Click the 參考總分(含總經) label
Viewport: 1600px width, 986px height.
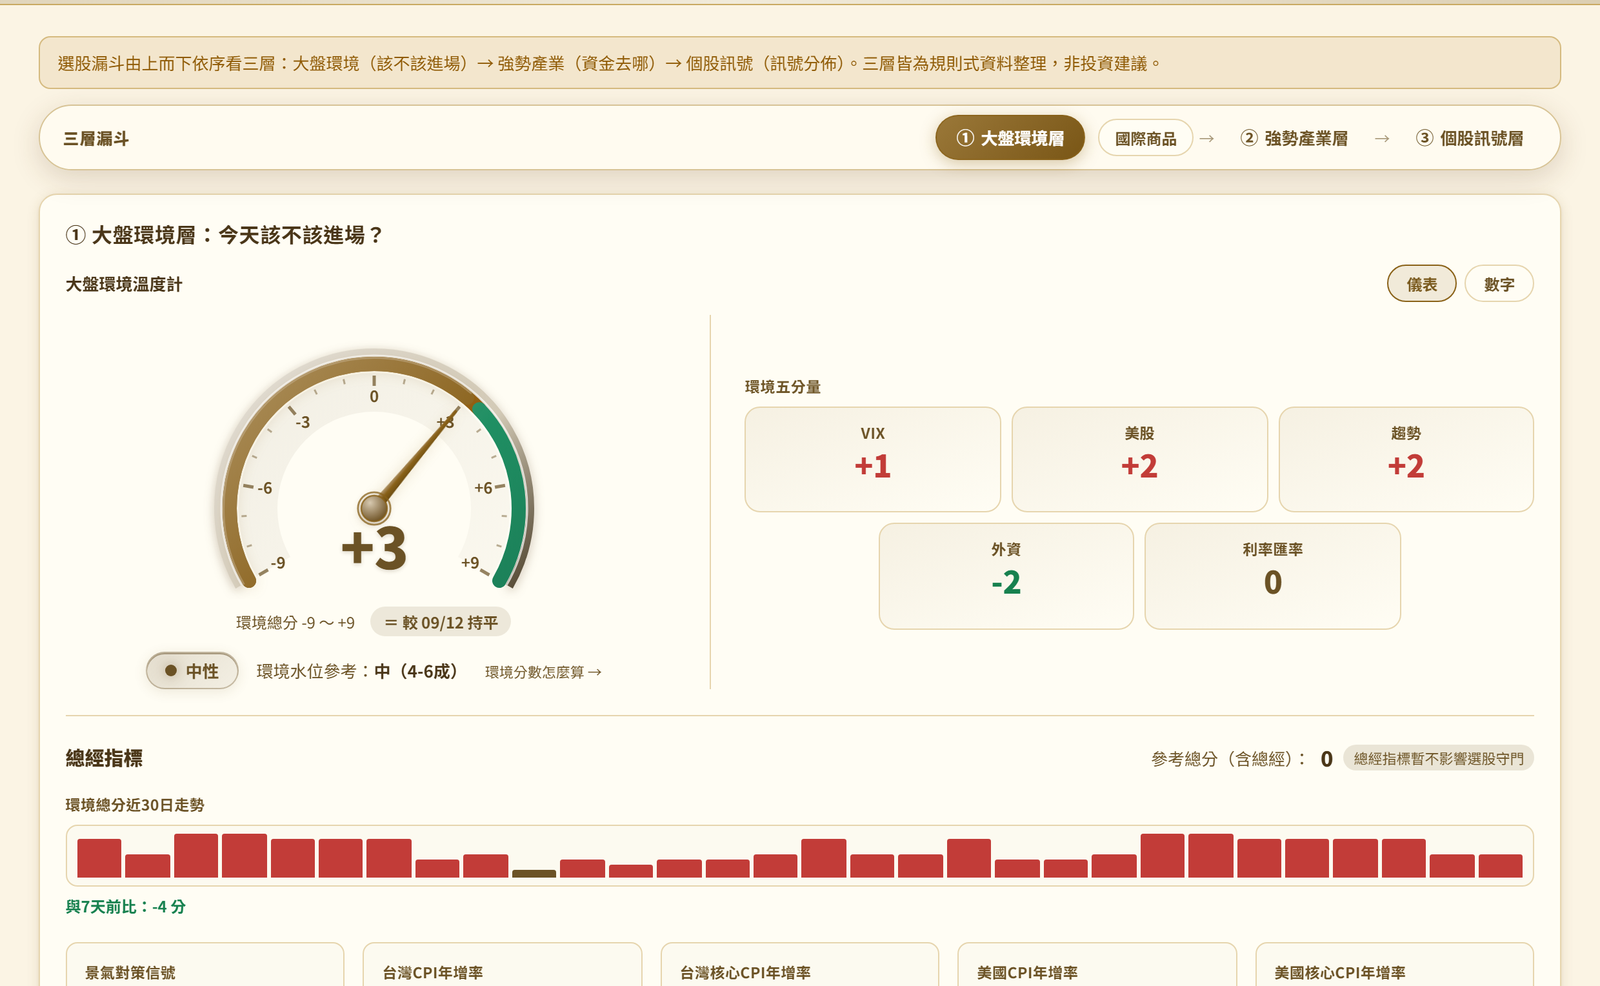1229,759
